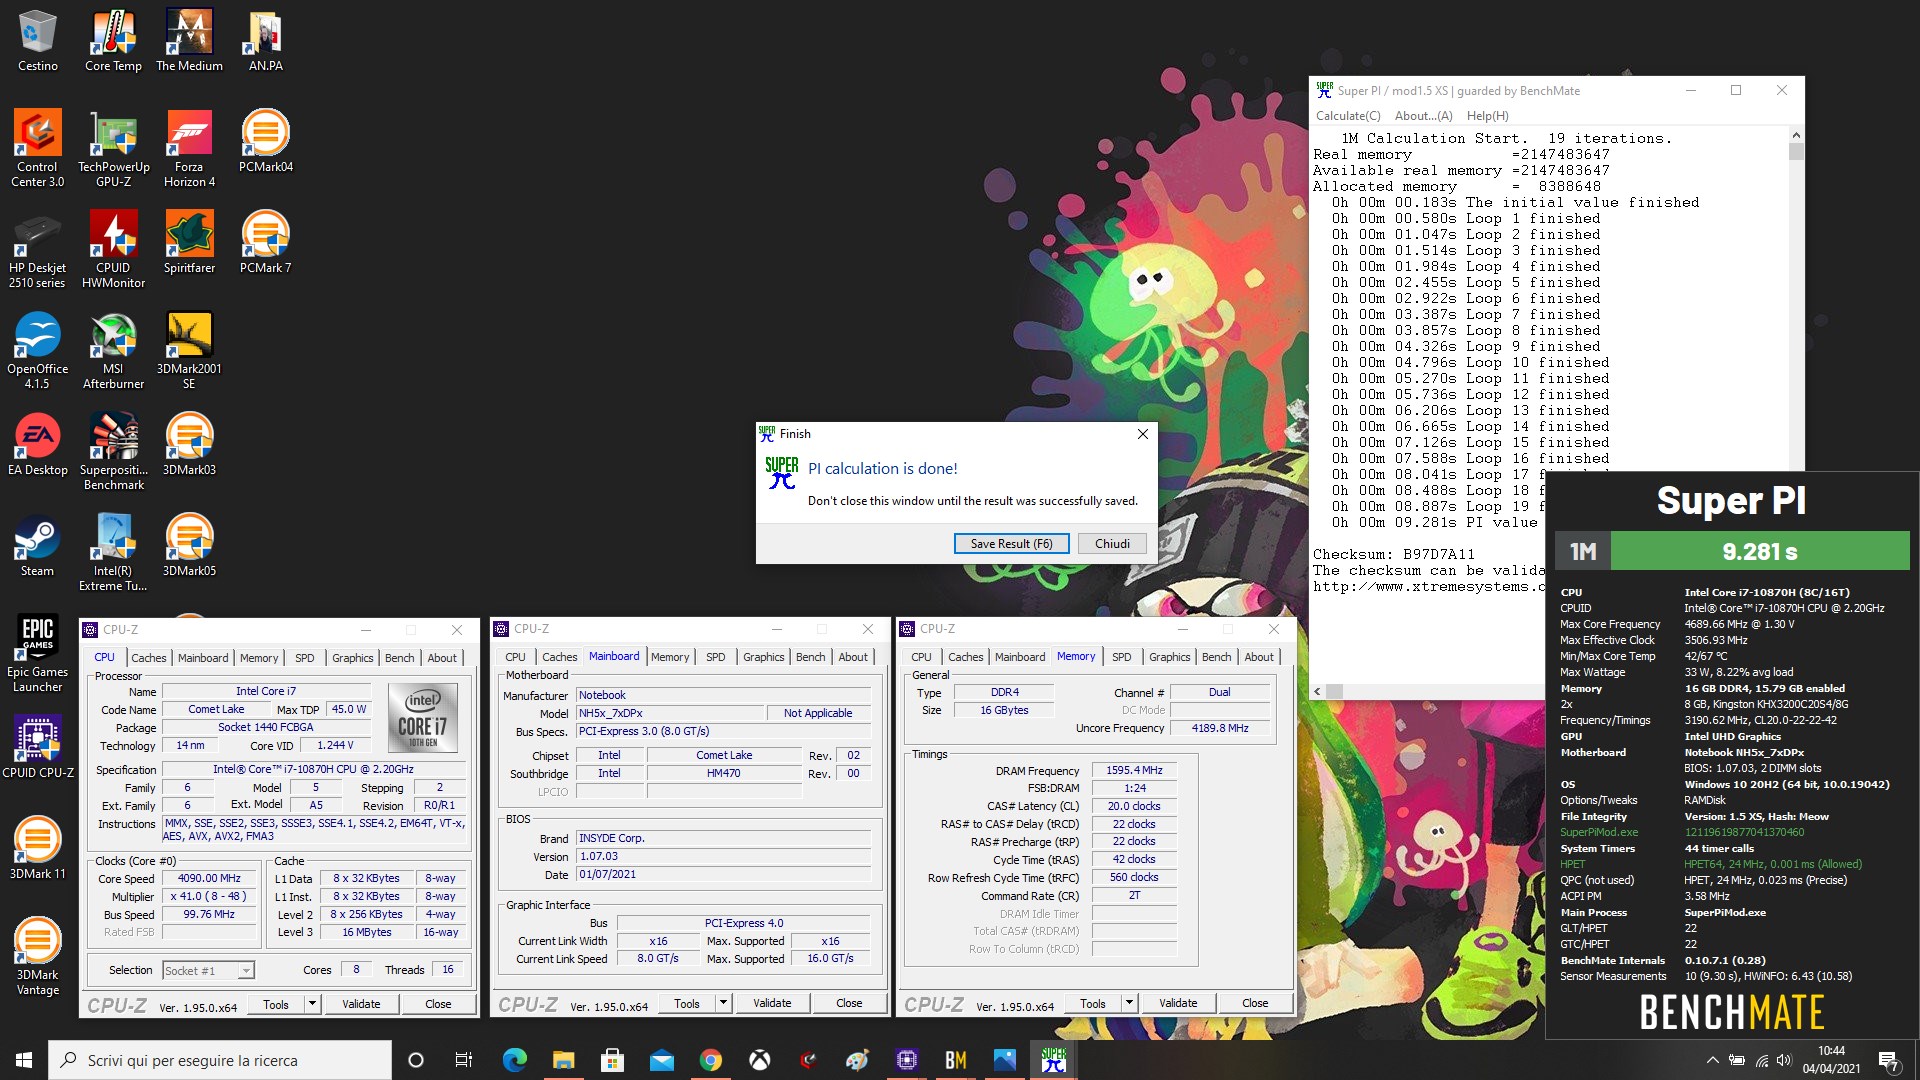Click the Windows search box

pos(220,1060)
